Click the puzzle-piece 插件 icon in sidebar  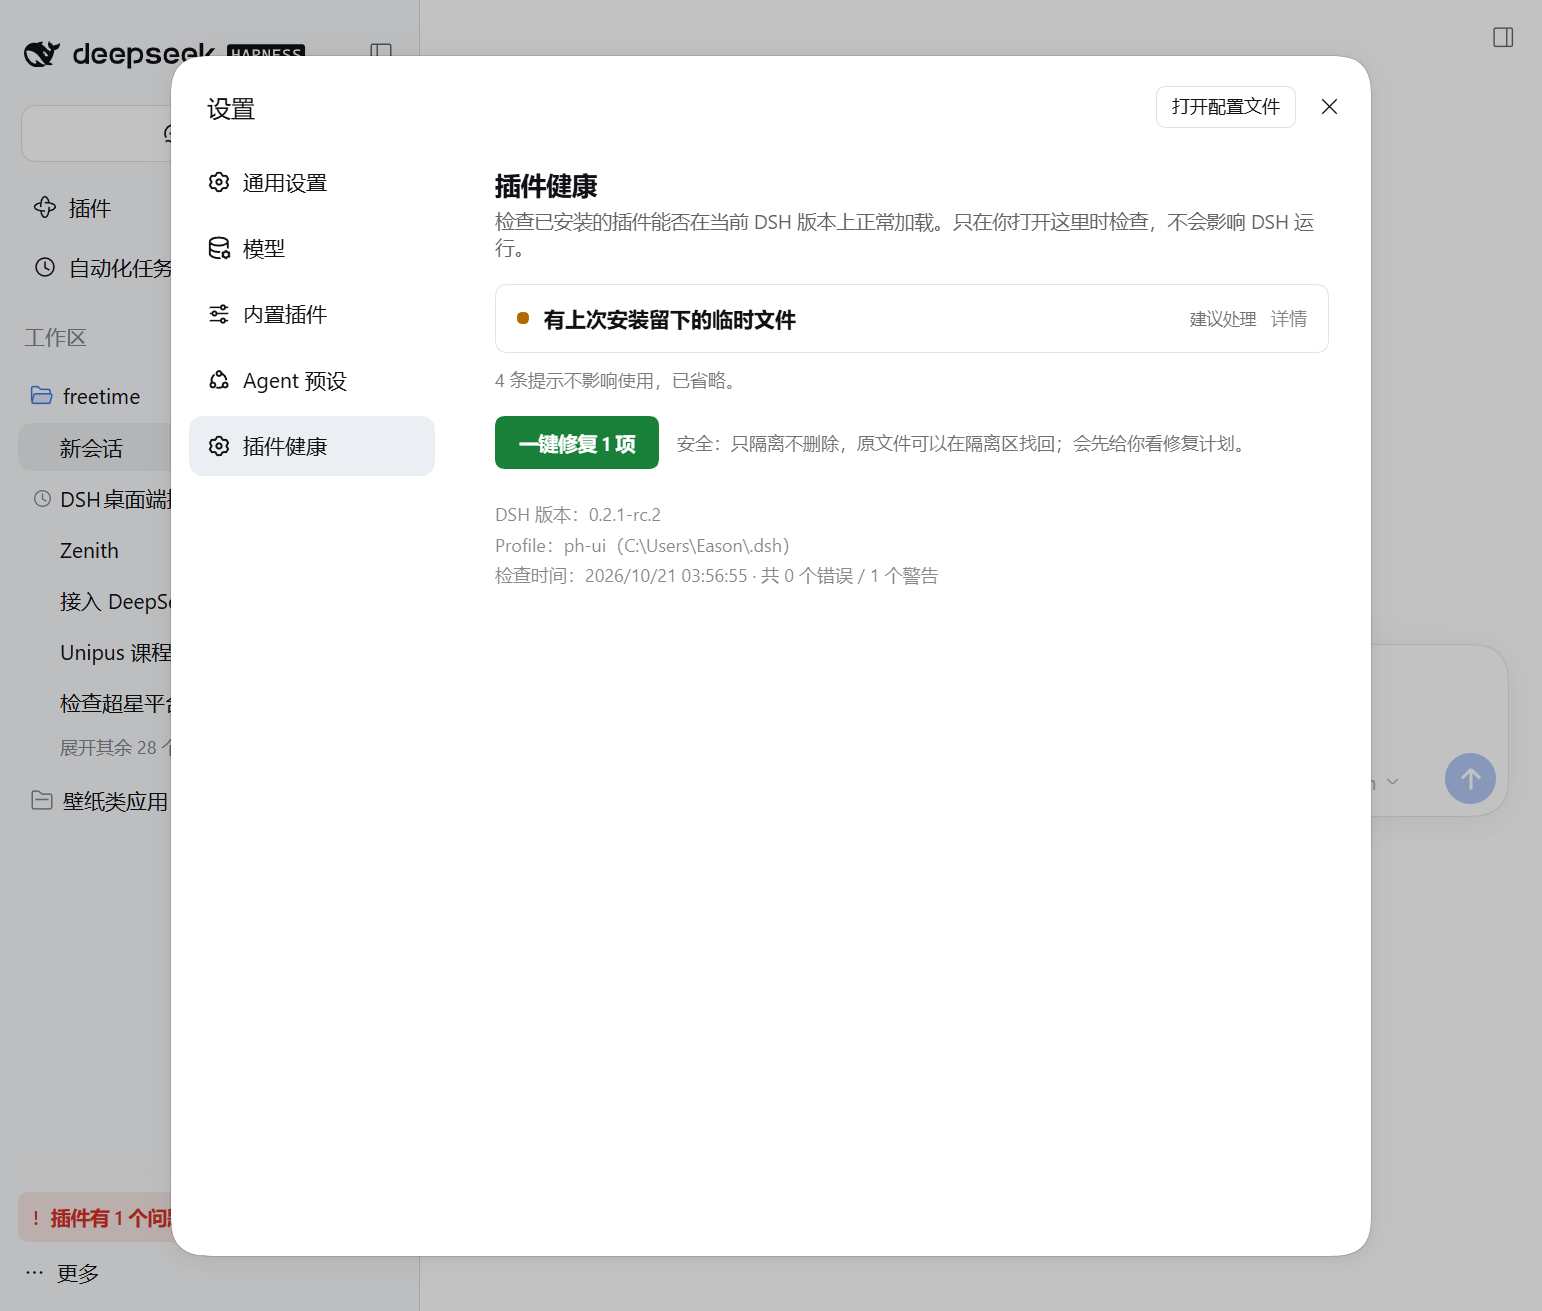click(45, 207)
